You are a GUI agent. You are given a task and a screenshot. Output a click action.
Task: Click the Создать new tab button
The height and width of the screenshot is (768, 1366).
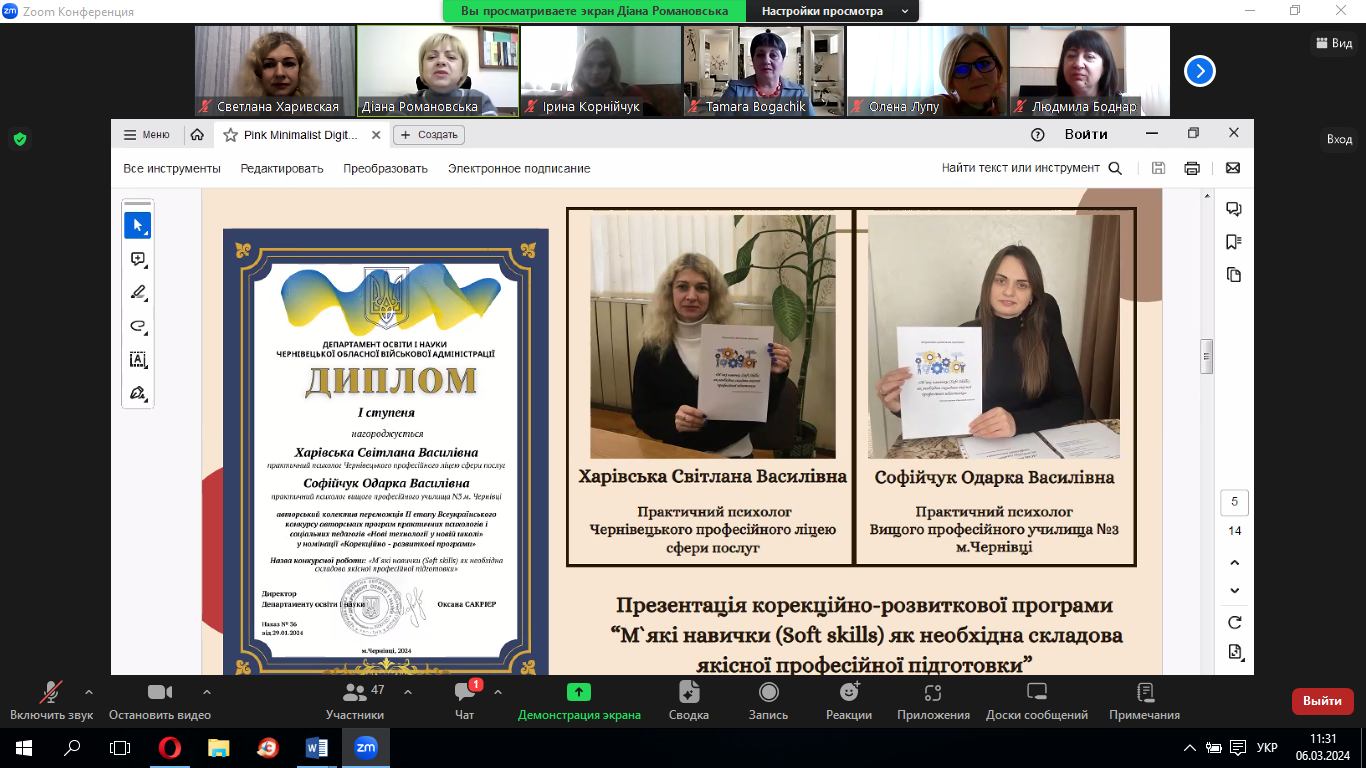[429, 135]
